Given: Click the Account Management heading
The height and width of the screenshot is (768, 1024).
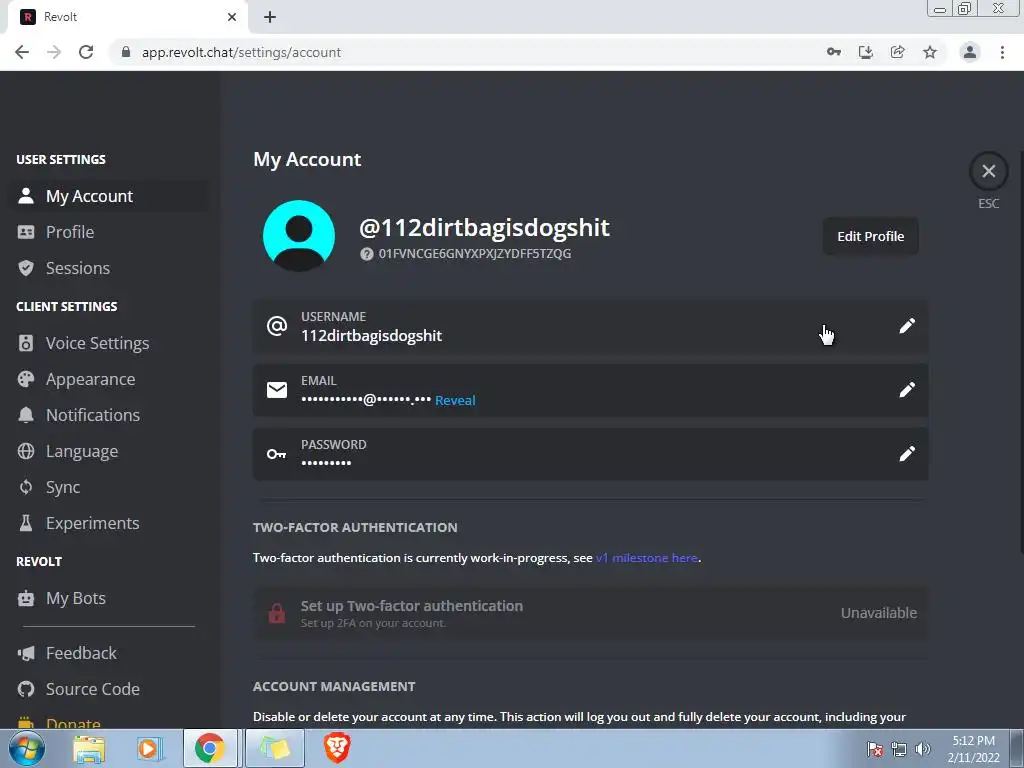Looking at the screenshot, I should 334,686.
